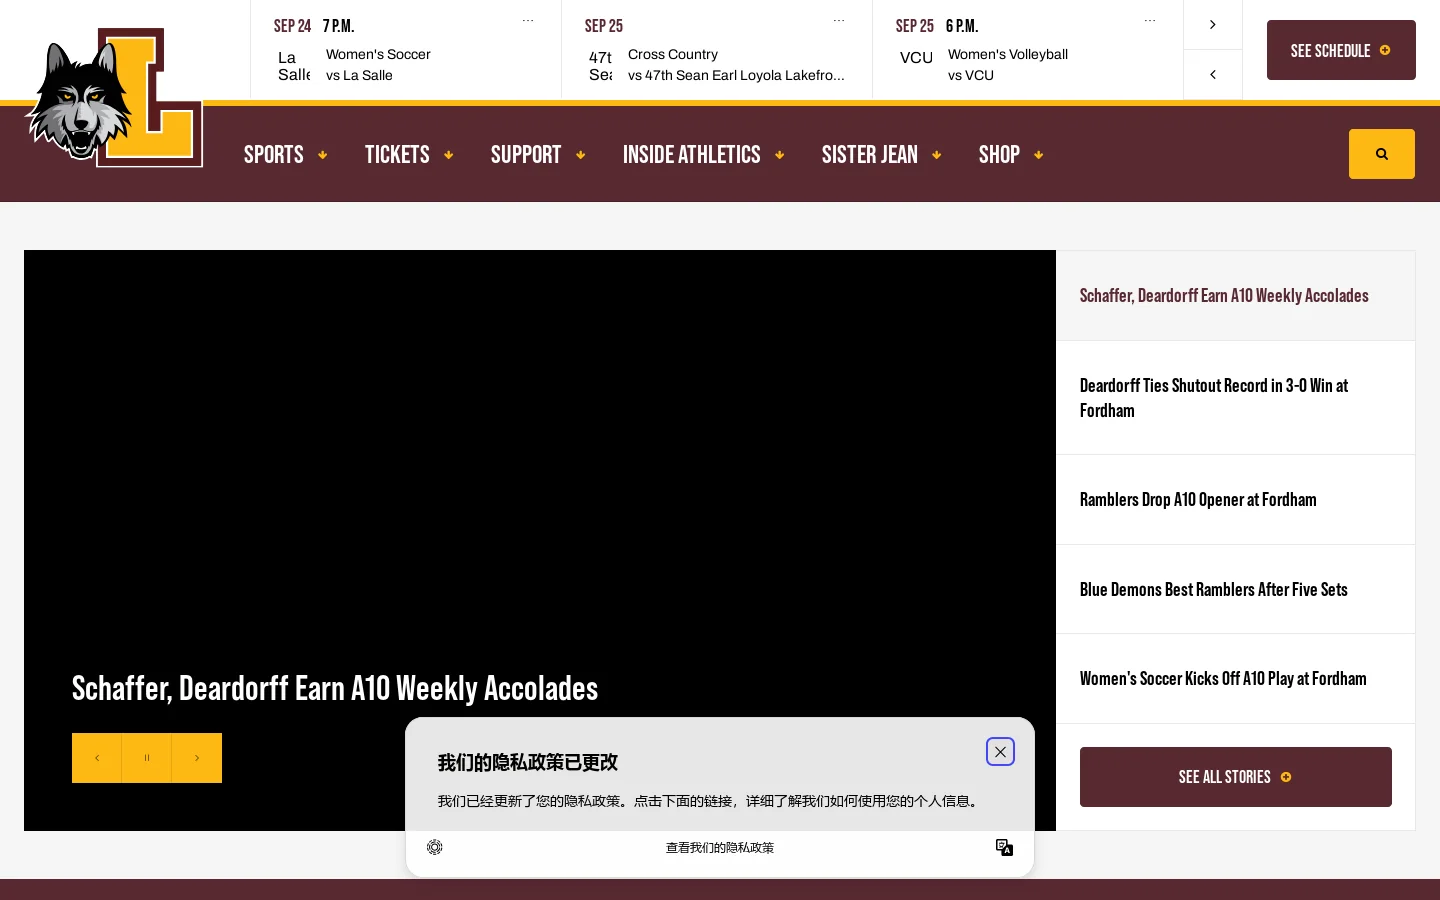
Task: Click the La Salle opponent logo placeholder
Action: point(294,66)
